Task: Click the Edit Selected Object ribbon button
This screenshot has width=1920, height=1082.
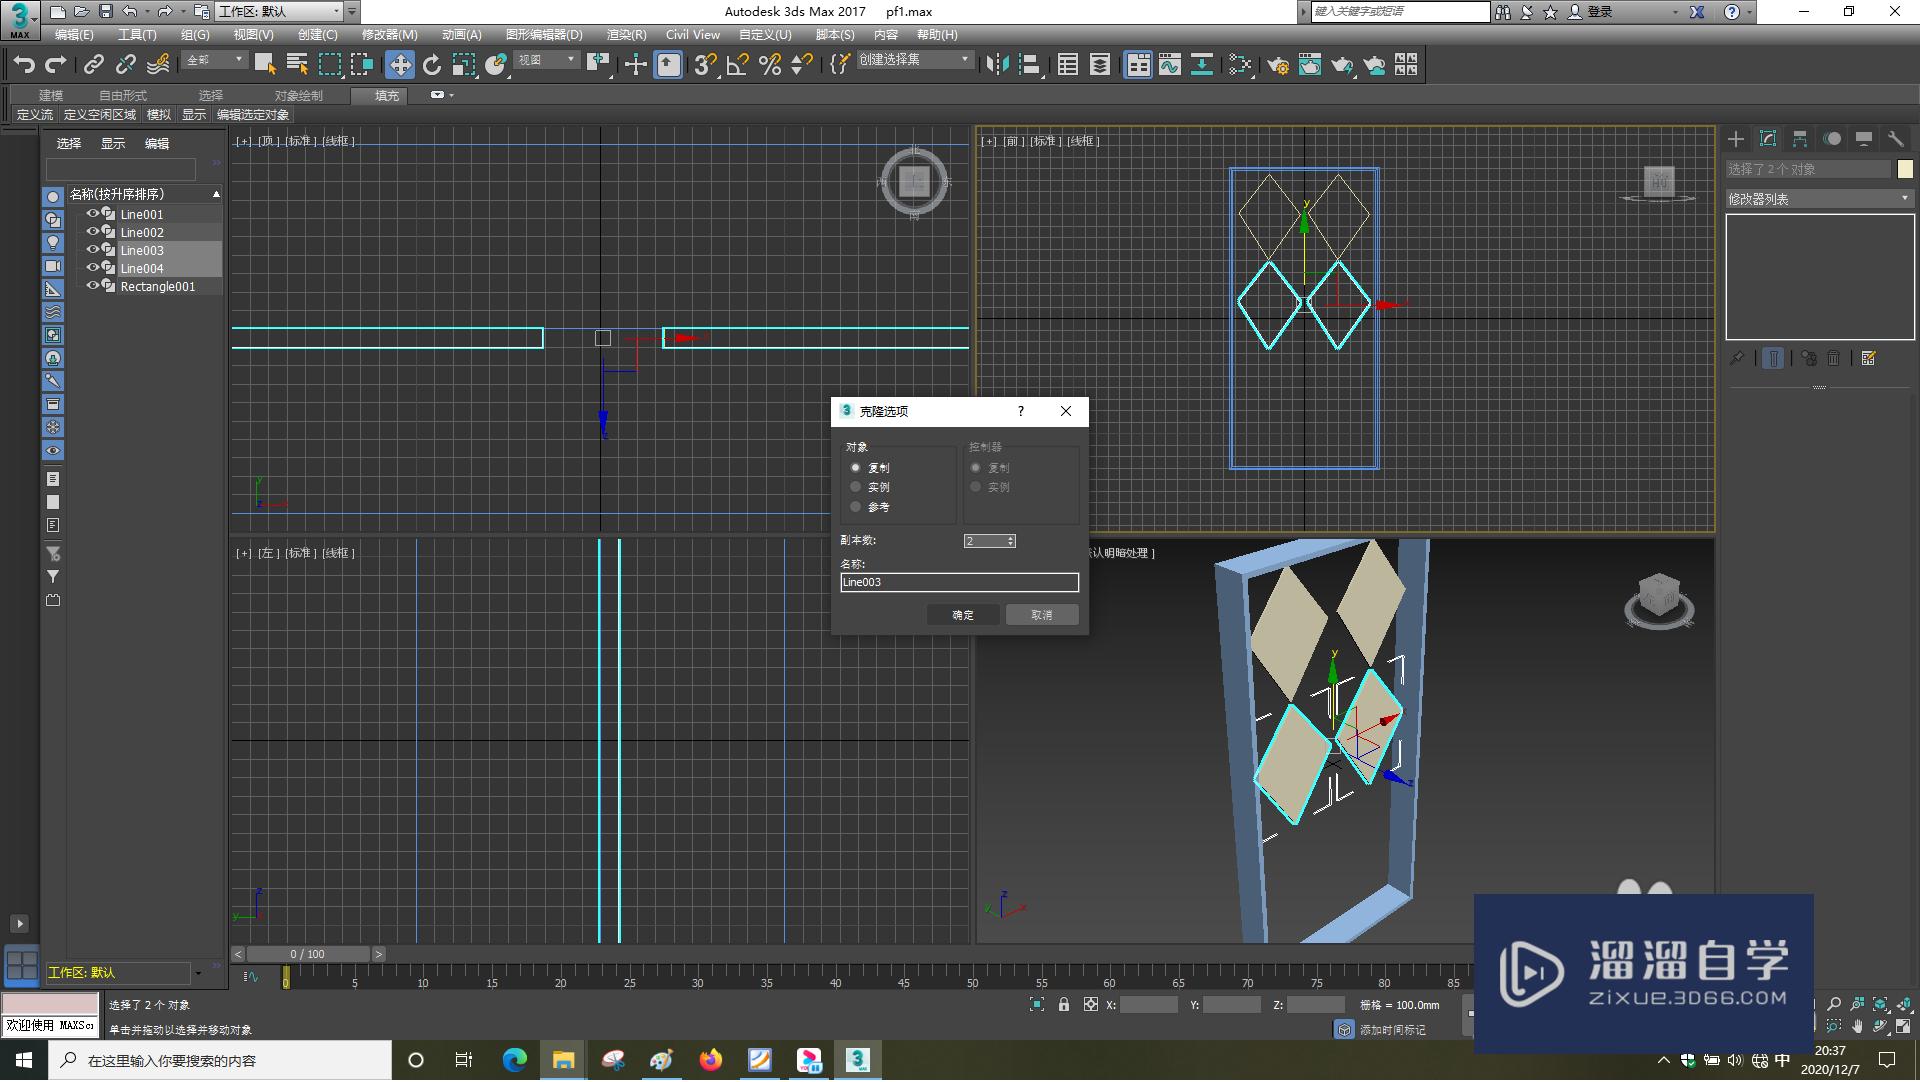Action: 253,115
